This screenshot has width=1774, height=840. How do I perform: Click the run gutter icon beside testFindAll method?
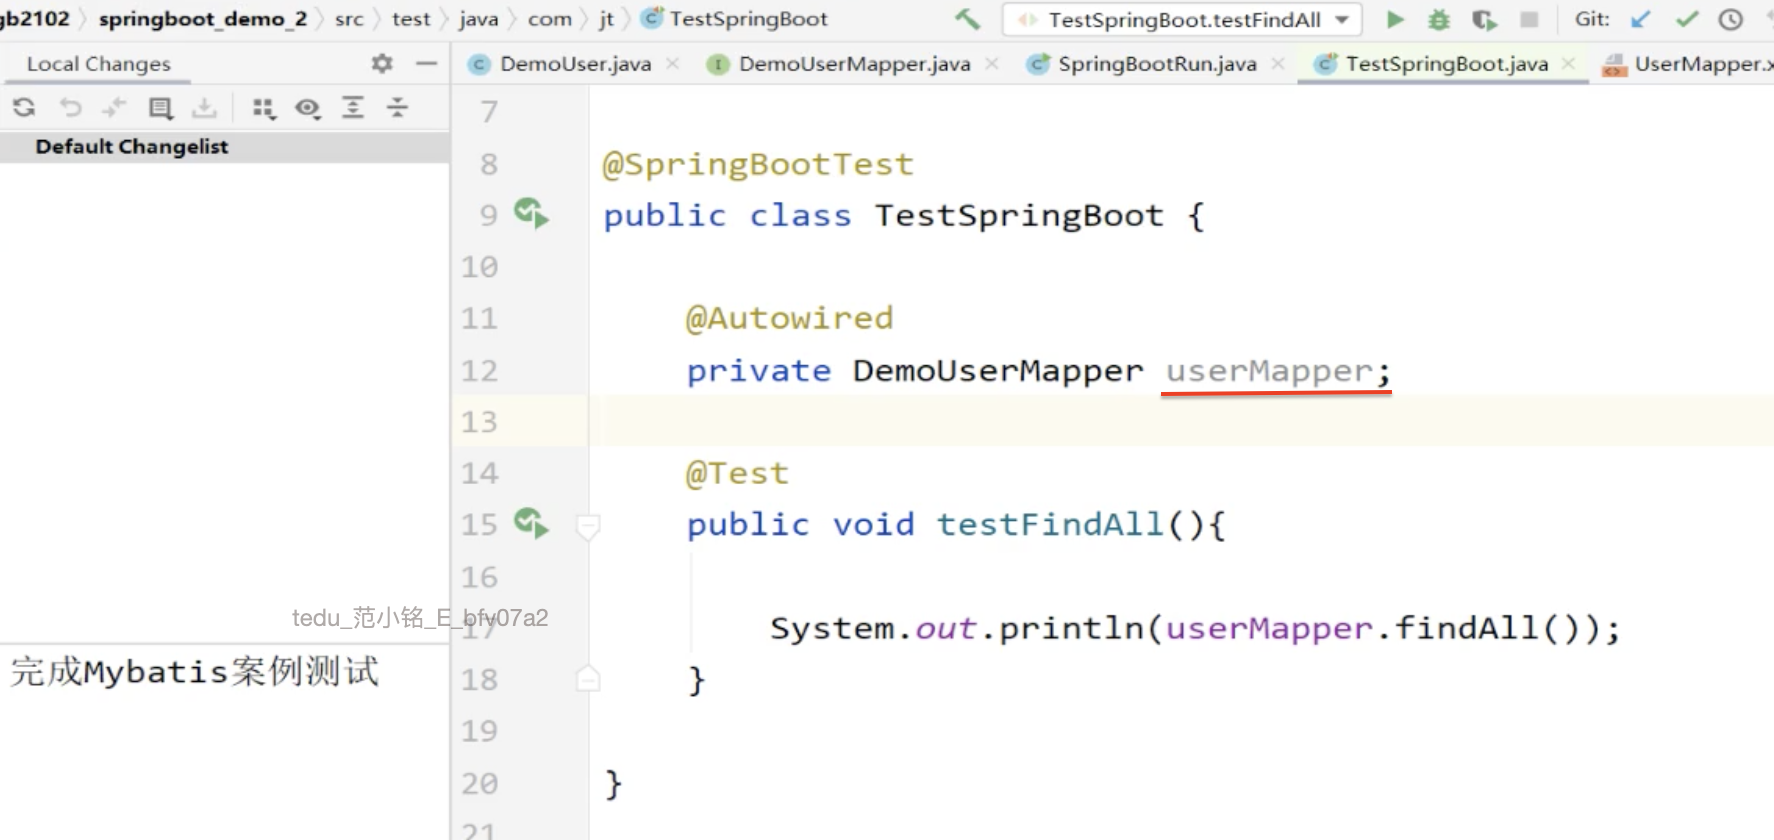[531, 523]
